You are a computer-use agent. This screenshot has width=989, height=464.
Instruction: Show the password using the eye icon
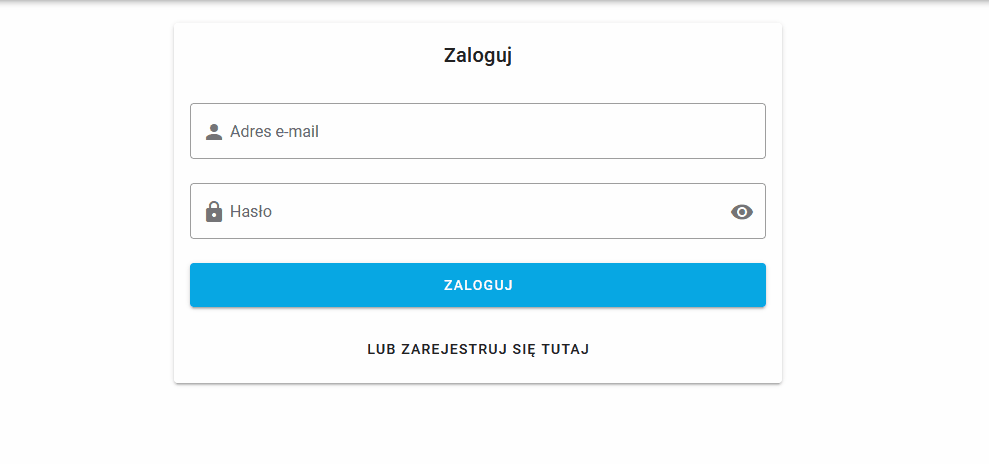pyautogui.click(x=741, y=212)
